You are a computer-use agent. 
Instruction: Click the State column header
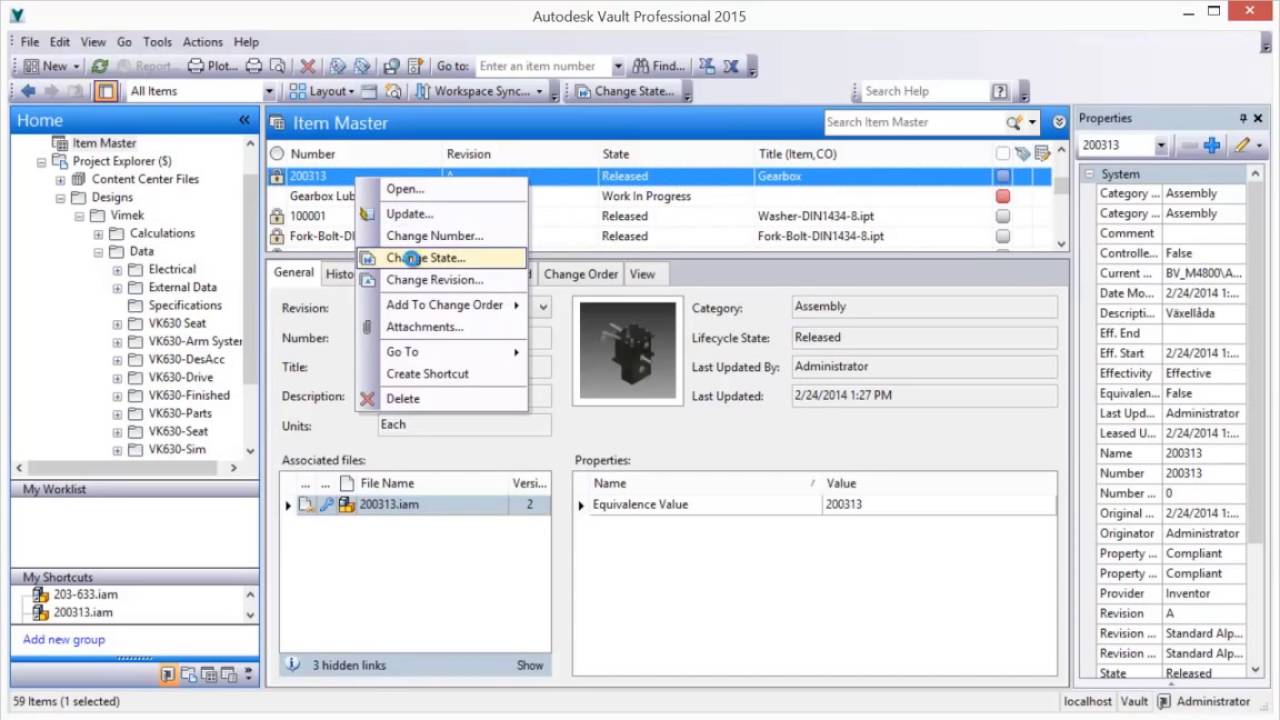tap(675, 154)
